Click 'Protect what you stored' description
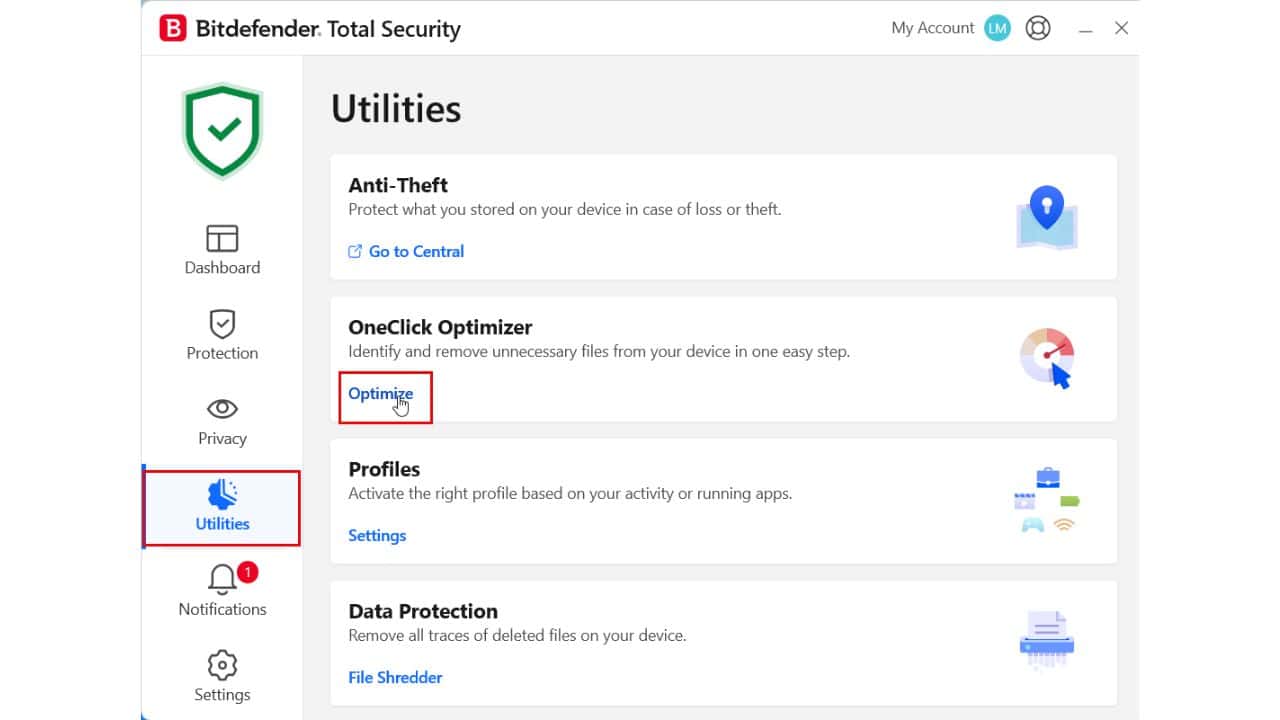Viewport: 1280px width, 720px height. (x=565, y=209)
